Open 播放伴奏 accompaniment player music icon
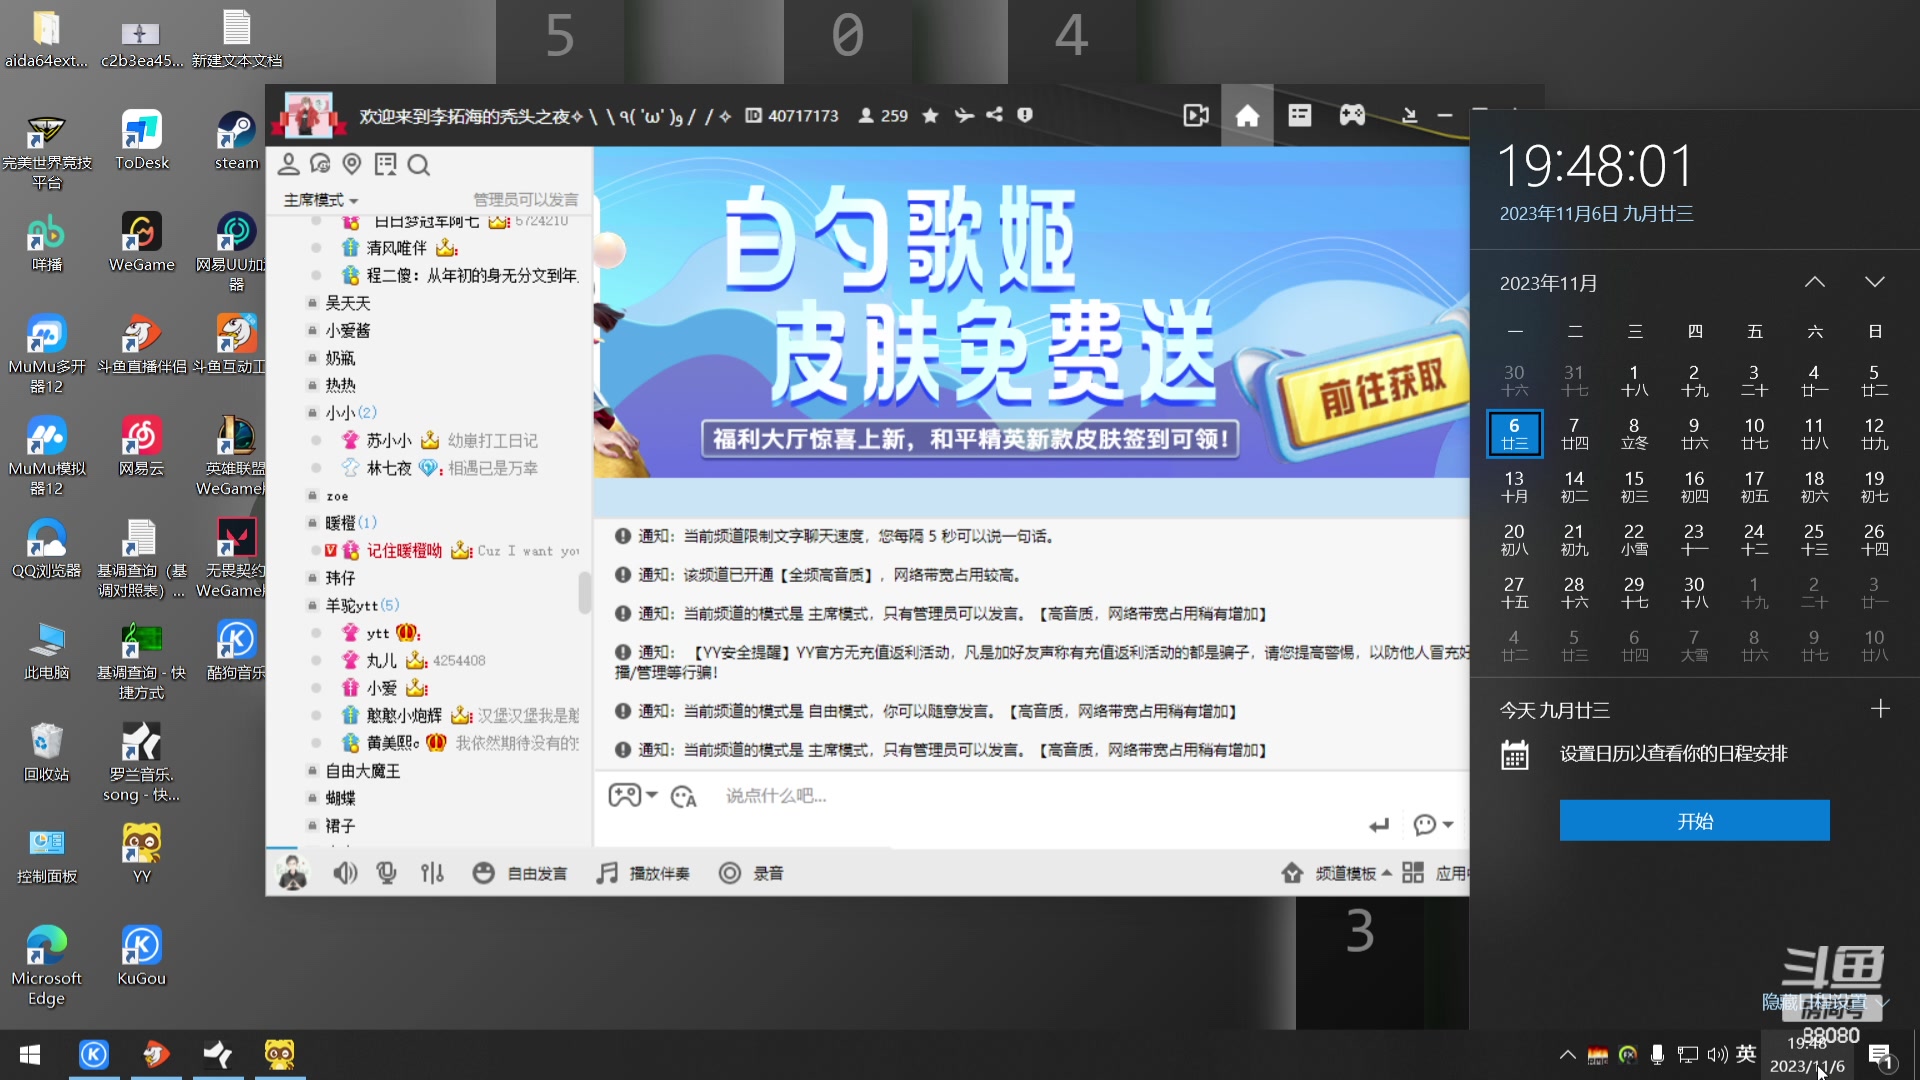This screenshot has height=1080, width=1920. pyautogui.click(x=607, y=872)
